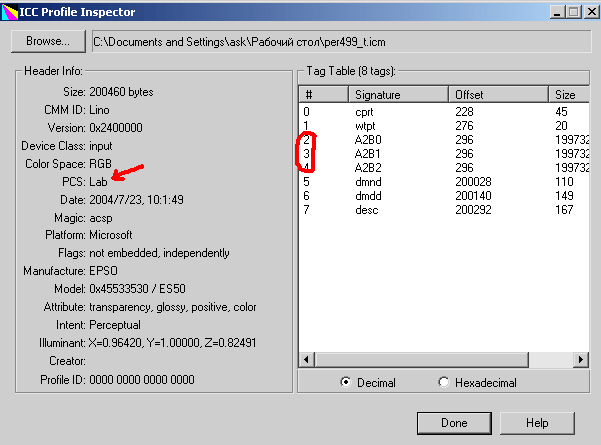Screen dimensions: 601x445
Task: Click the # column header
Action: 323,94
